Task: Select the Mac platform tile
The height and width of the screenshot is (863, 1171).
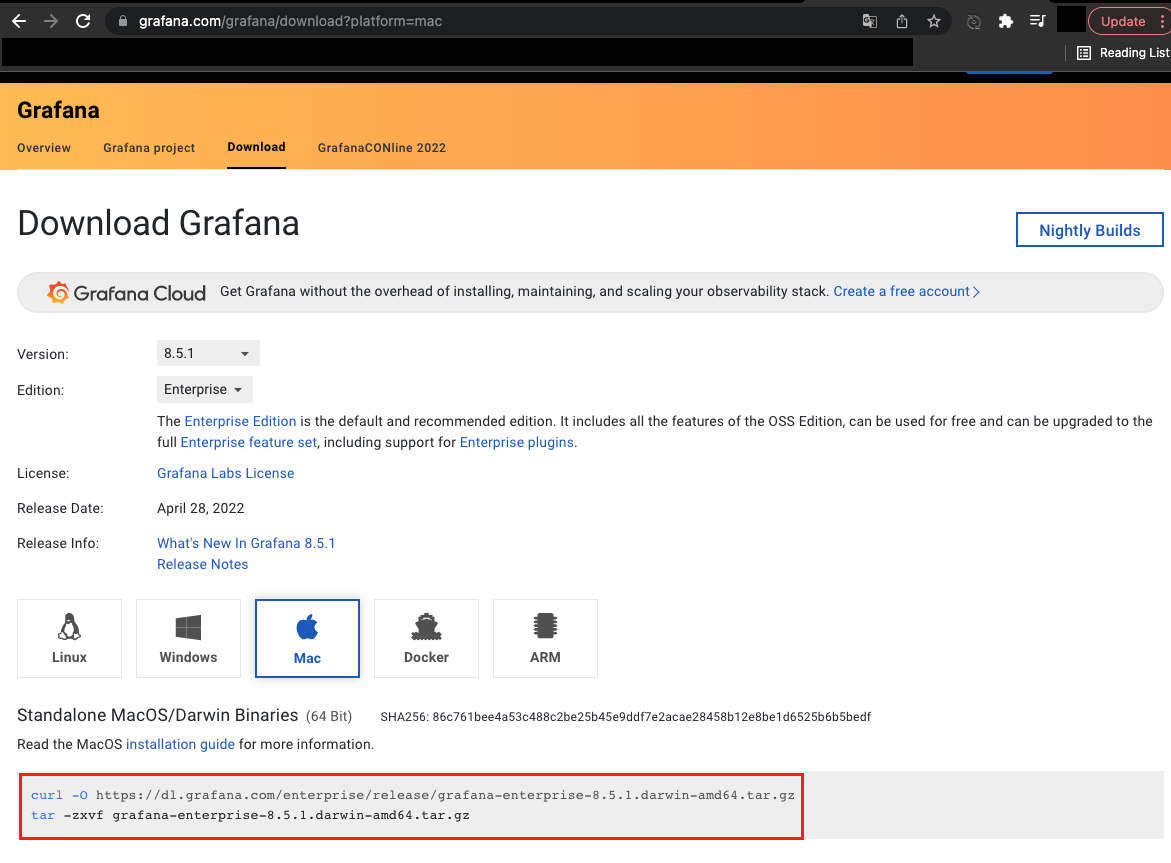Action: [307, 638]
